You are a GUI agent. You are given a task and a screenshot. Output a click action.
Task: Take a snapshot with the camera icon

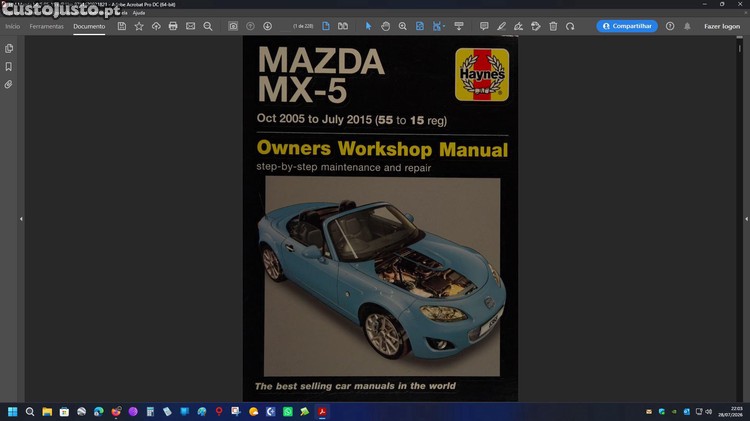tap(233, 26)
